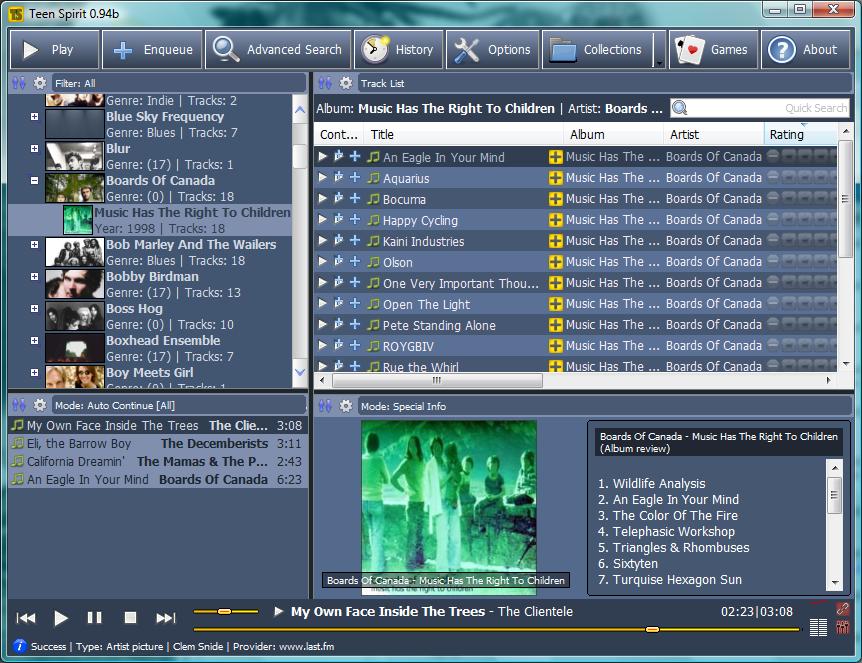Open the Collections toolbar button
This screenshot has width=862, height=663.
coord(598,50)
